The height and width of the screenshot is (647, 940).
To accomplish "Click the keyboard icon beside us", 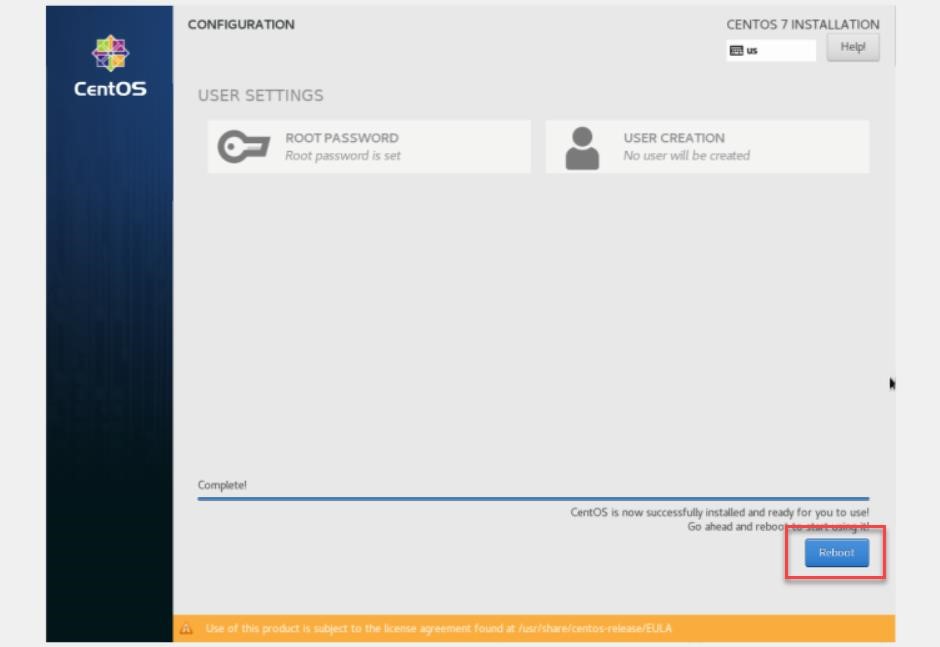I will tap(736, 50).
